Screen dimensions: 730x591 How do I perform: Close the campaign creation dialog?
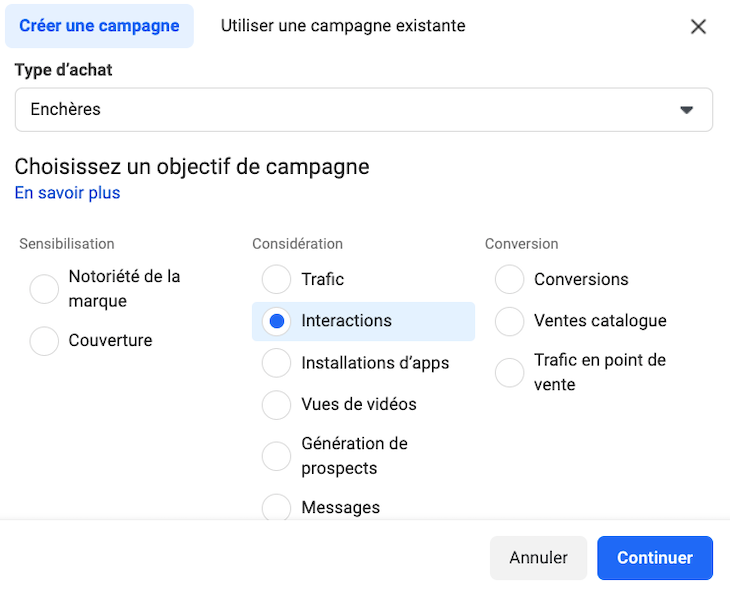click(698, 27)
